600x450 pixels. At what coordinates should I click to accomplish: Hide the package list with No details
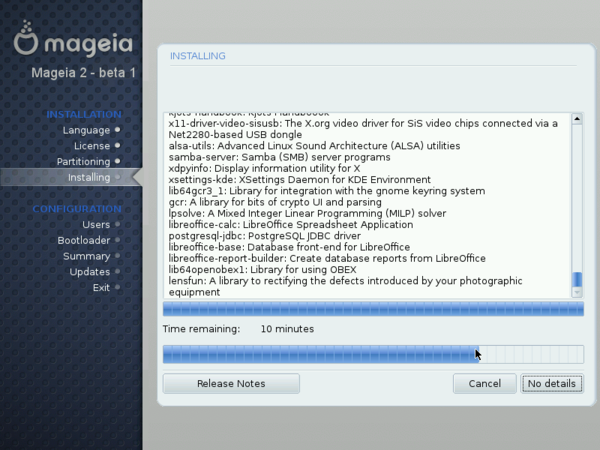coord(552,383)
